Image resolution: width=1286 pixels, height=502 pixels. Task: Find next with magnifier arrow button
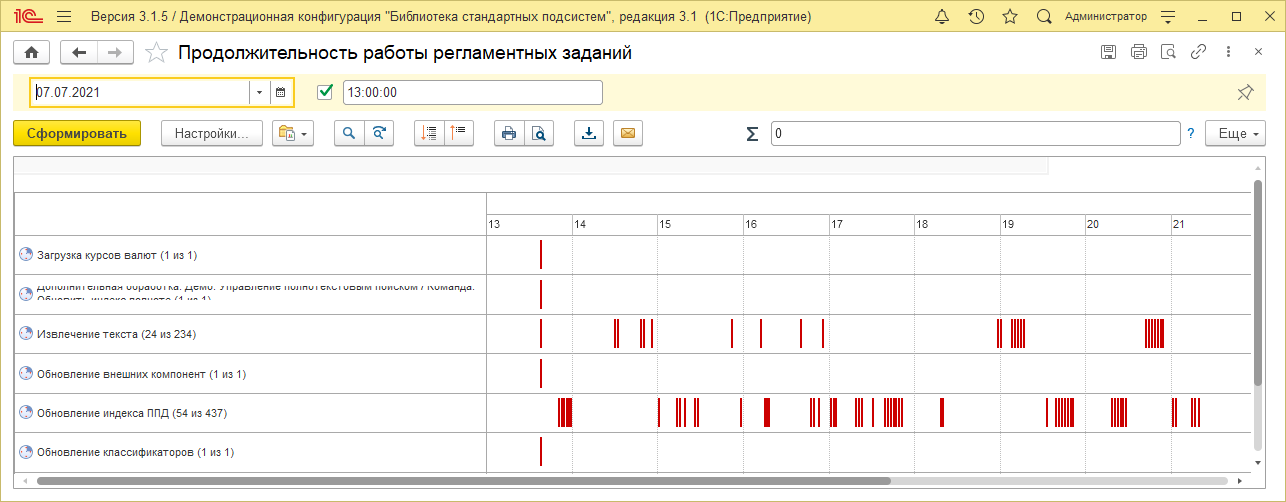point(379,133)
